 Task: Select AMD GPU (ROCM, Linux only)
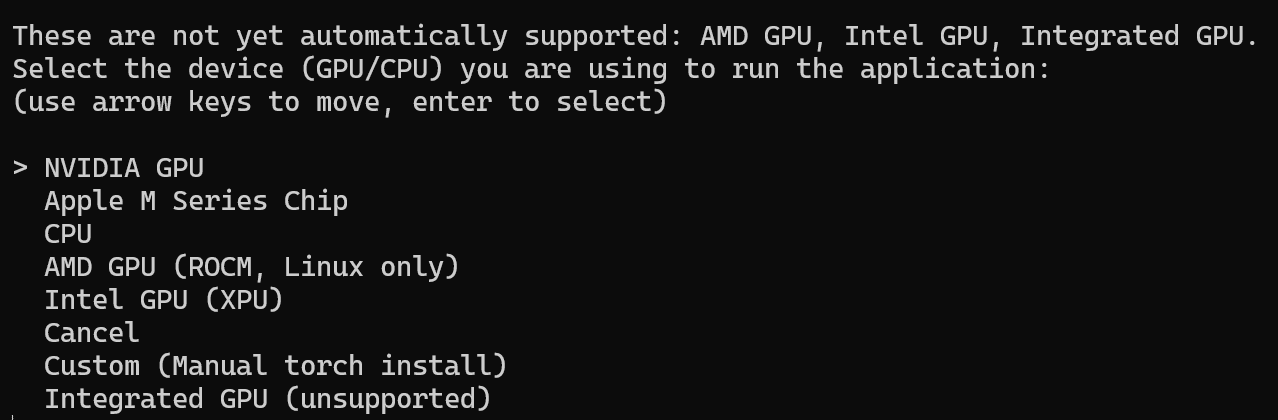251,267
